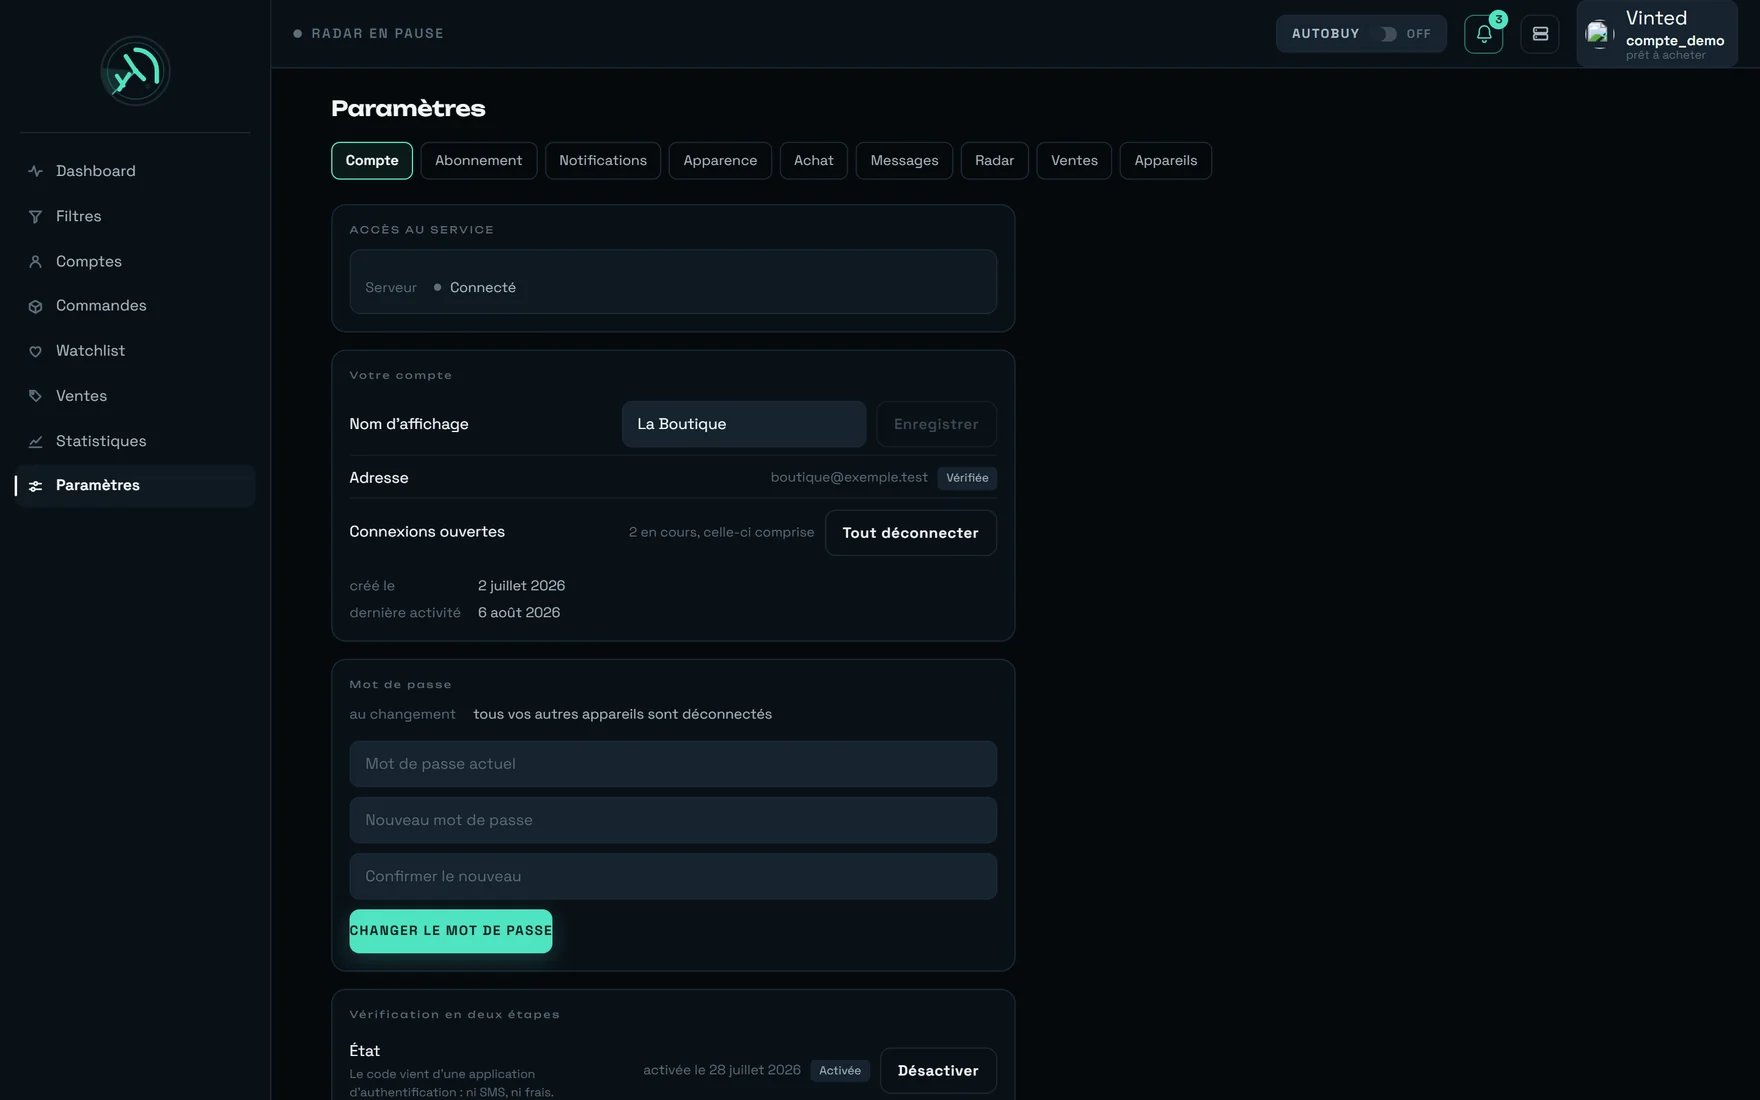Click the Connecté server status
The image size is (1760, 1100).
click(483, 288)
